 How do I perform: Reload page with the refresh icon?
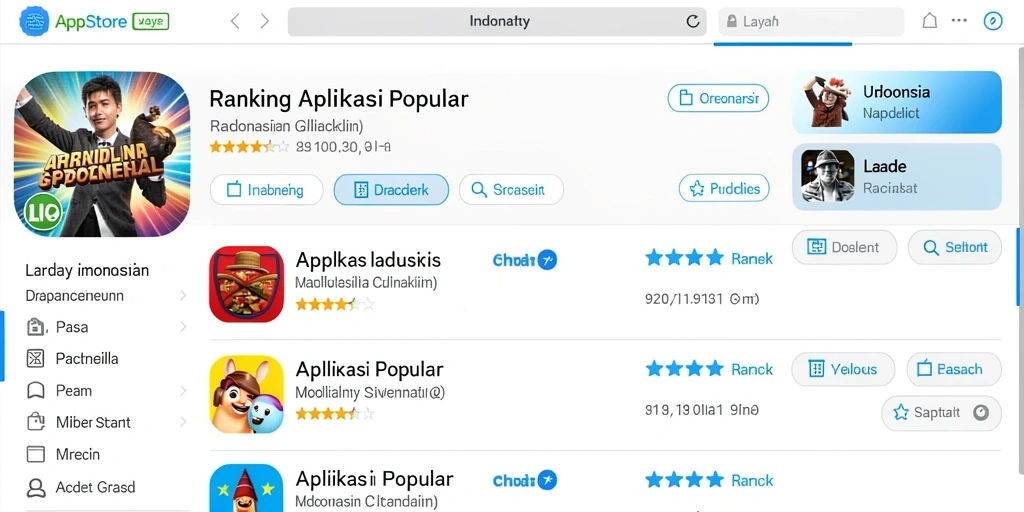pyautogui.click(x=693, y=22)
